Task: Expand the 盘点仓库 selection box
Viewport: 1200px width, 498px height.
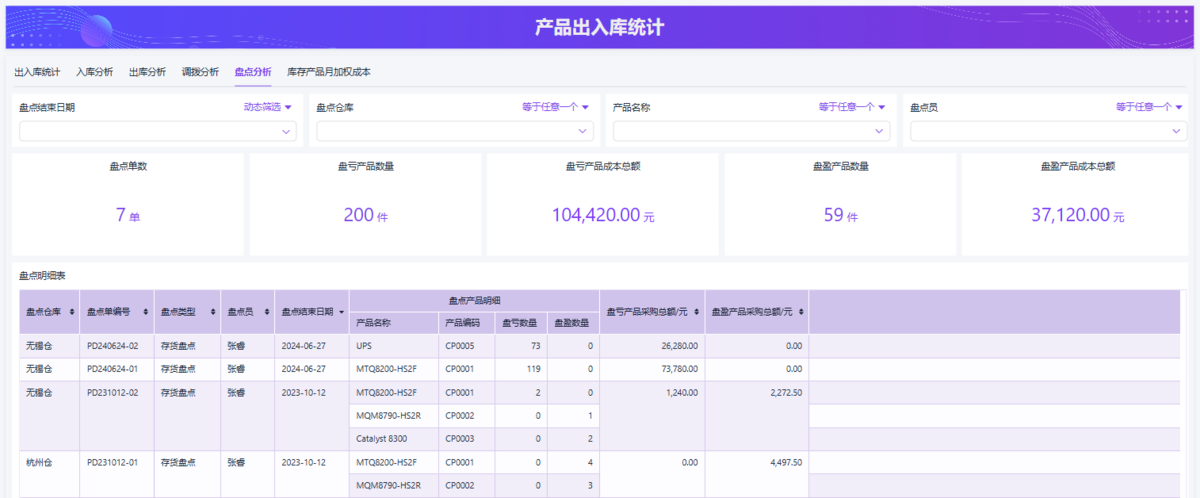Action: coord(453,131)
